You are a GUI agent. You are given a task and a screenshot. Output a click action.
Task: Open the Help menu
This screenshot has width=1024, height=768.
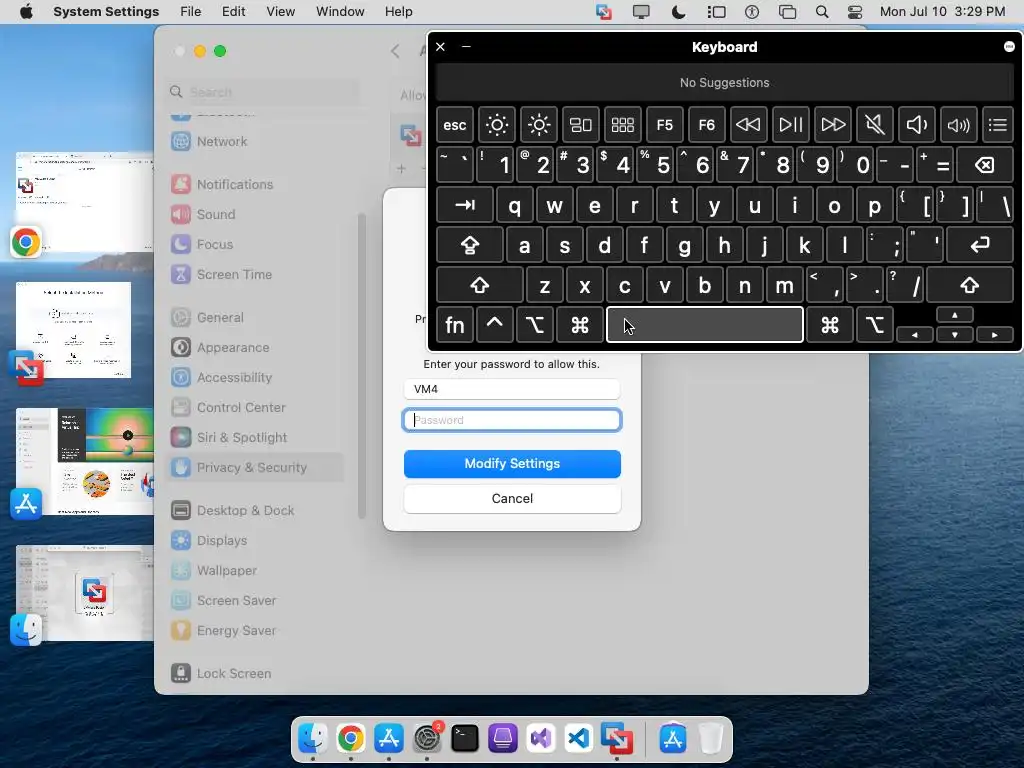coord(398,12)
